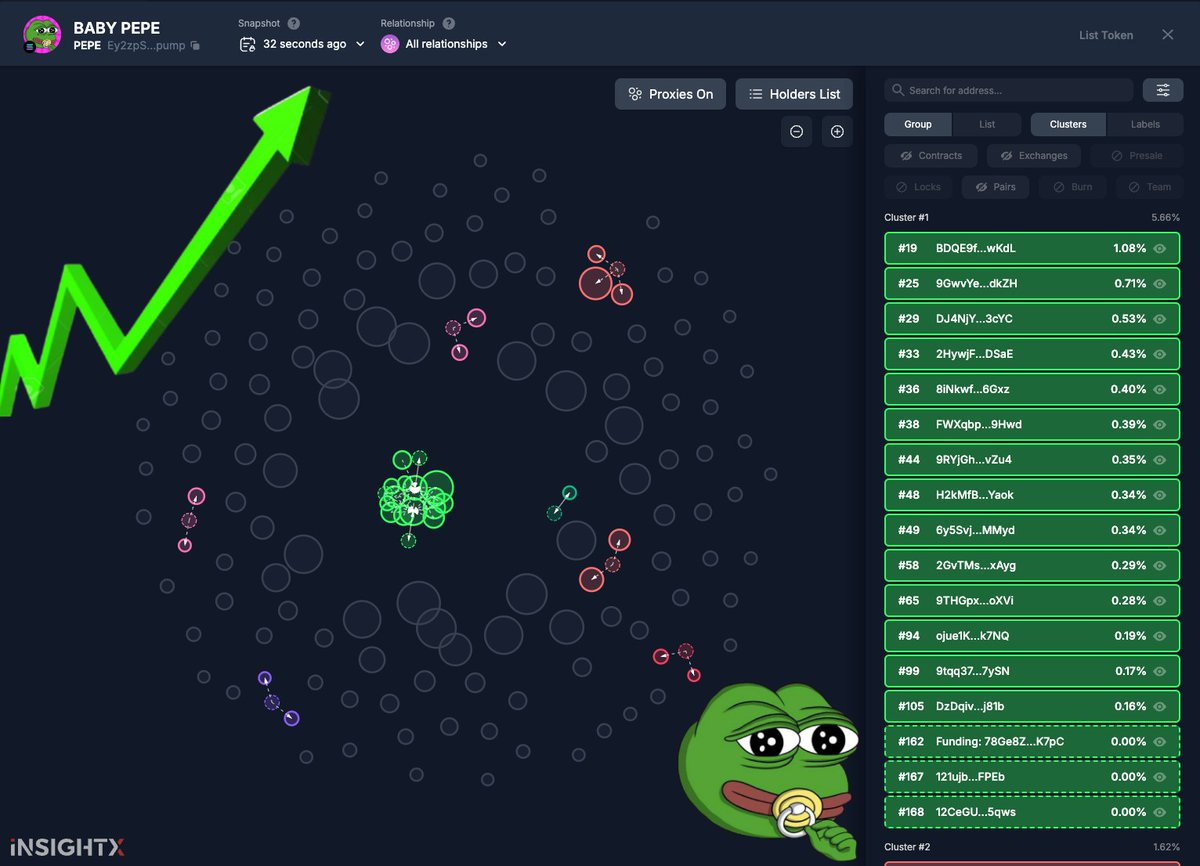Turn off Proxies On button

[670, 94]
